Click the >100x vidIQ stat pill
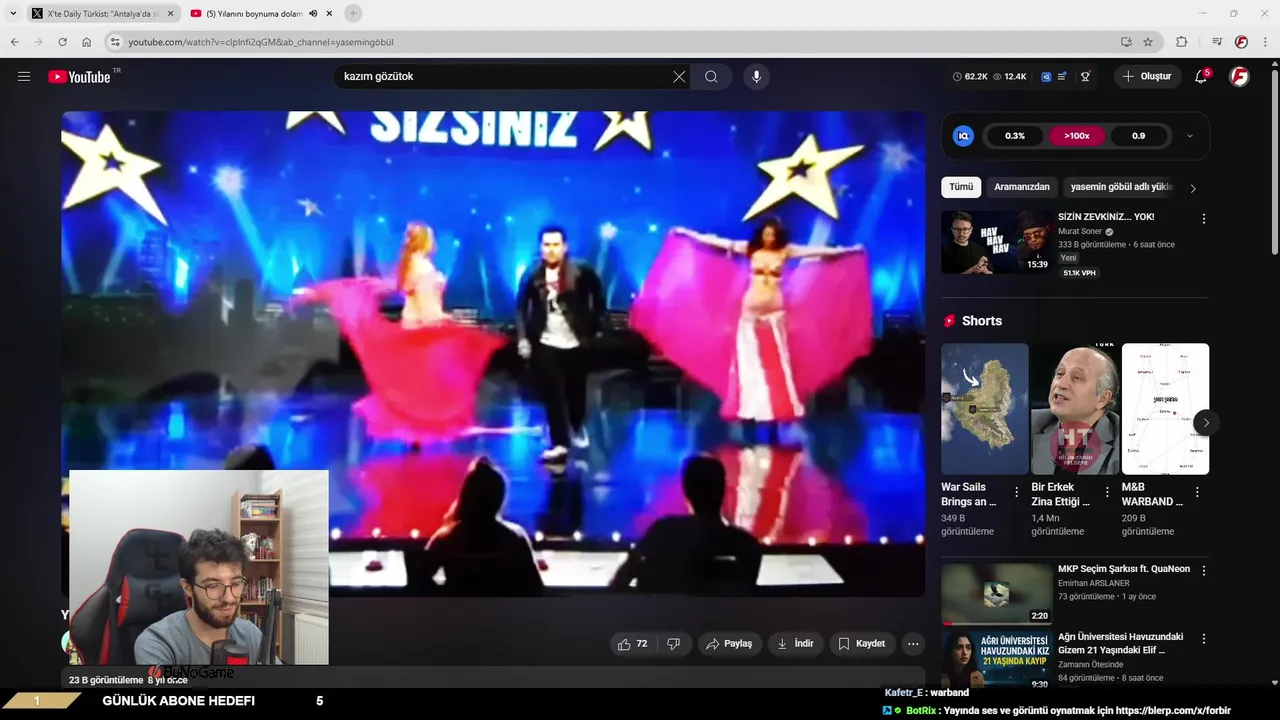 (1077, 136)
